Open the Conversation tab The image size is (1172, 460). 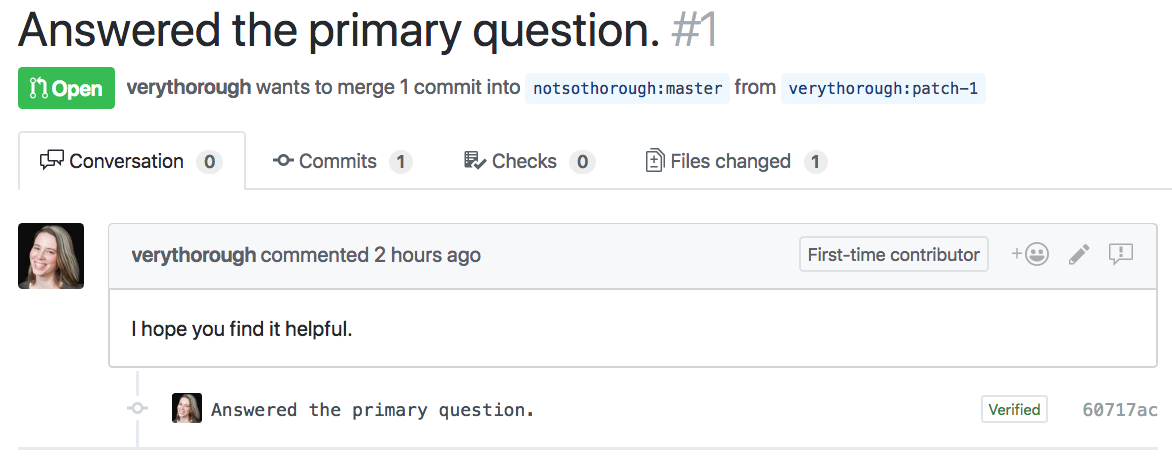point(132,161)
